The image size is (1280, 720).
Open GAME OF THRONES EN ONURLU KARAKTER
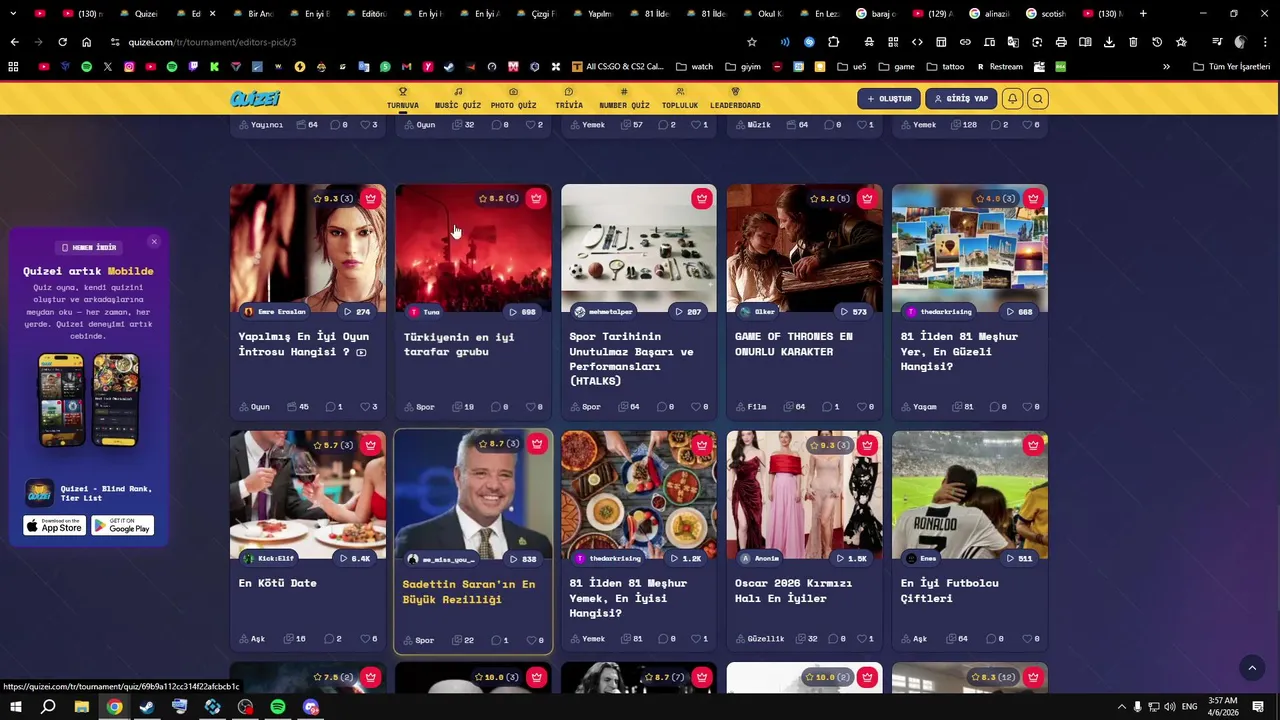coord(793,344)
